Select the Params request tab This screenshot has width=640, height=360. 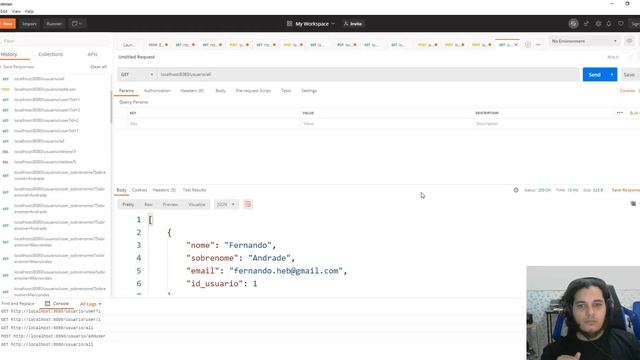tap(126, 91)
